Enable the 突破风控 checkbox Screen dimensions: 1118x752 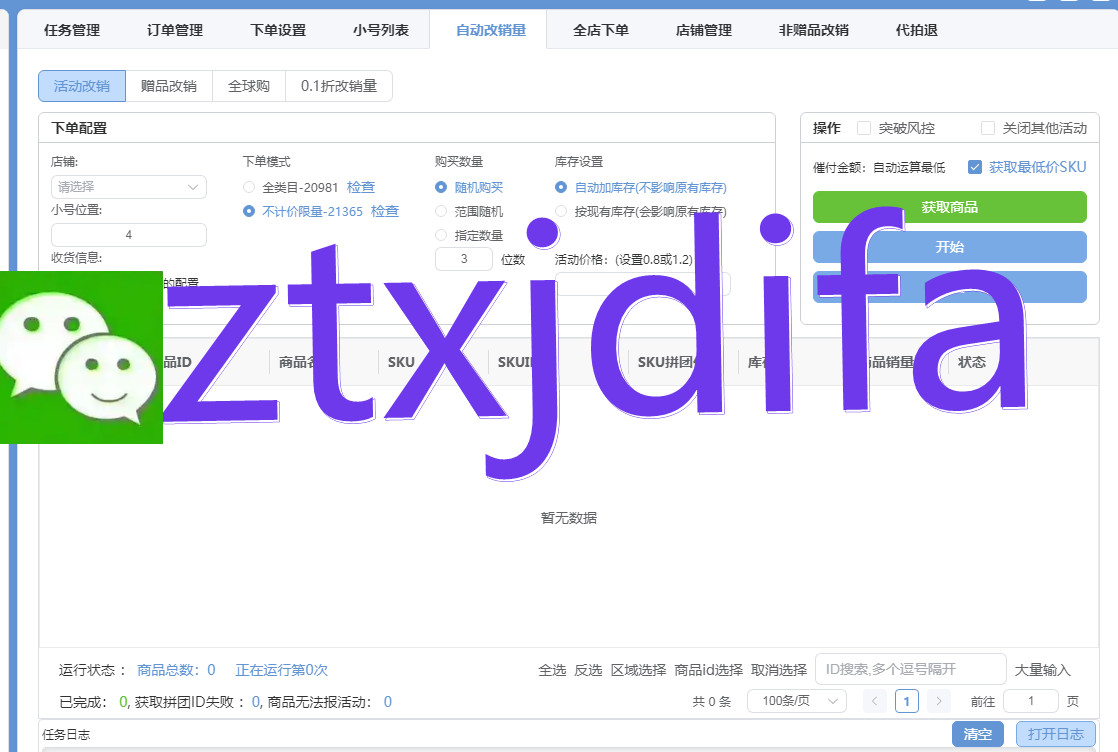click(864, 128)
